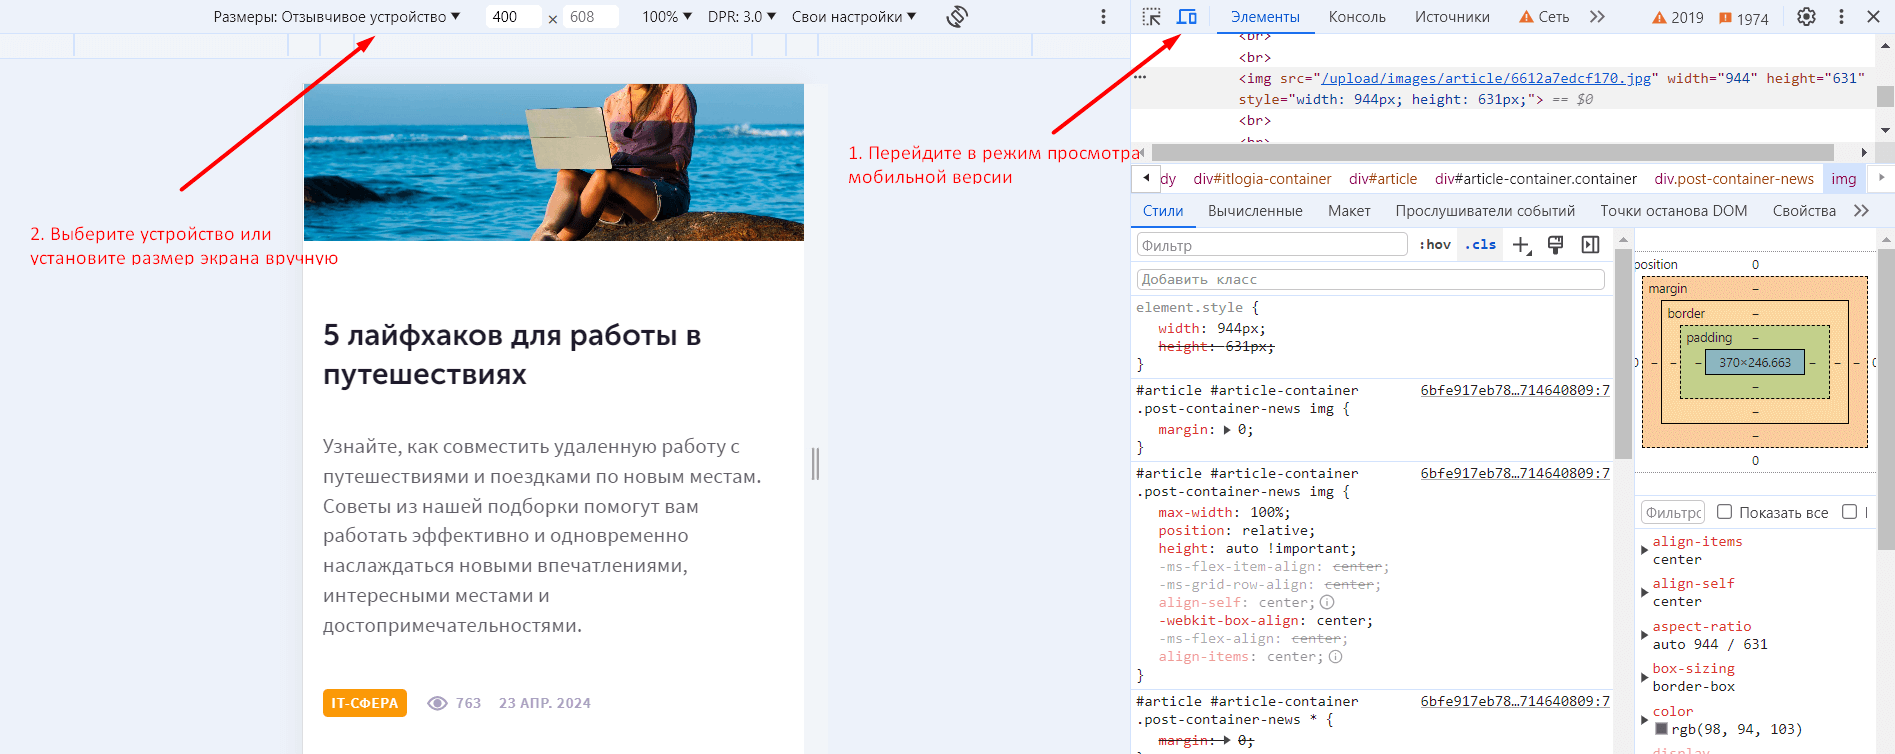Toggle the .cls class editor

pyautogui.click(x=1480, y=245)
